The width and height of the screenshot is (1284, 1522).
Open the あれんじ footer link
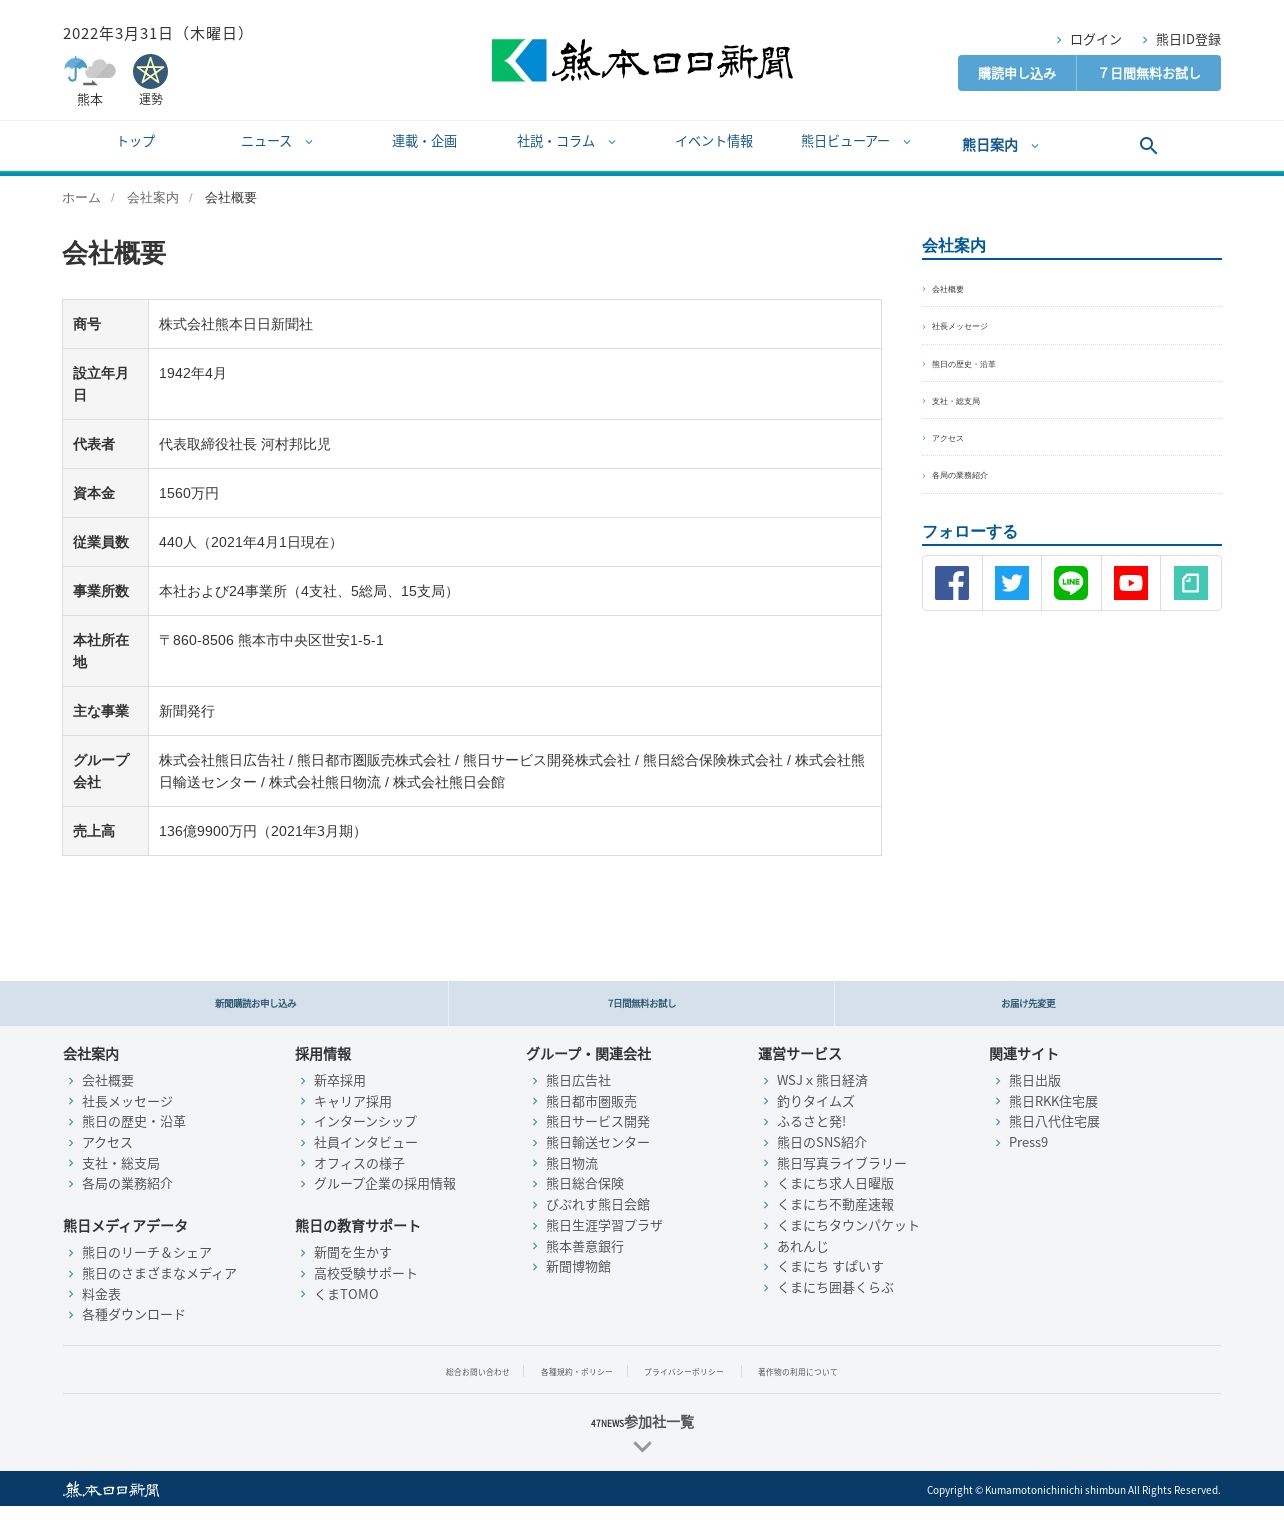(x=803, y=1247)
